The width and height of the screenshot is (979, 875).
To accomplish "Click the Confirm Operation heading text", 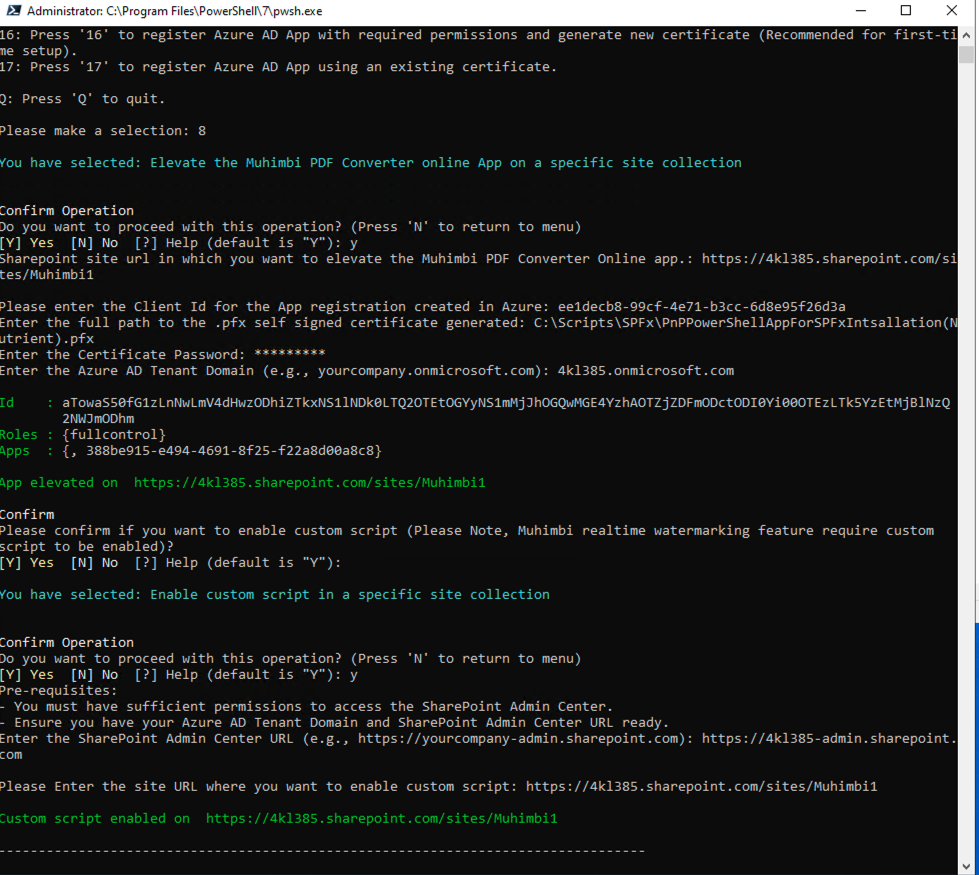I will [x=67, y=210].
